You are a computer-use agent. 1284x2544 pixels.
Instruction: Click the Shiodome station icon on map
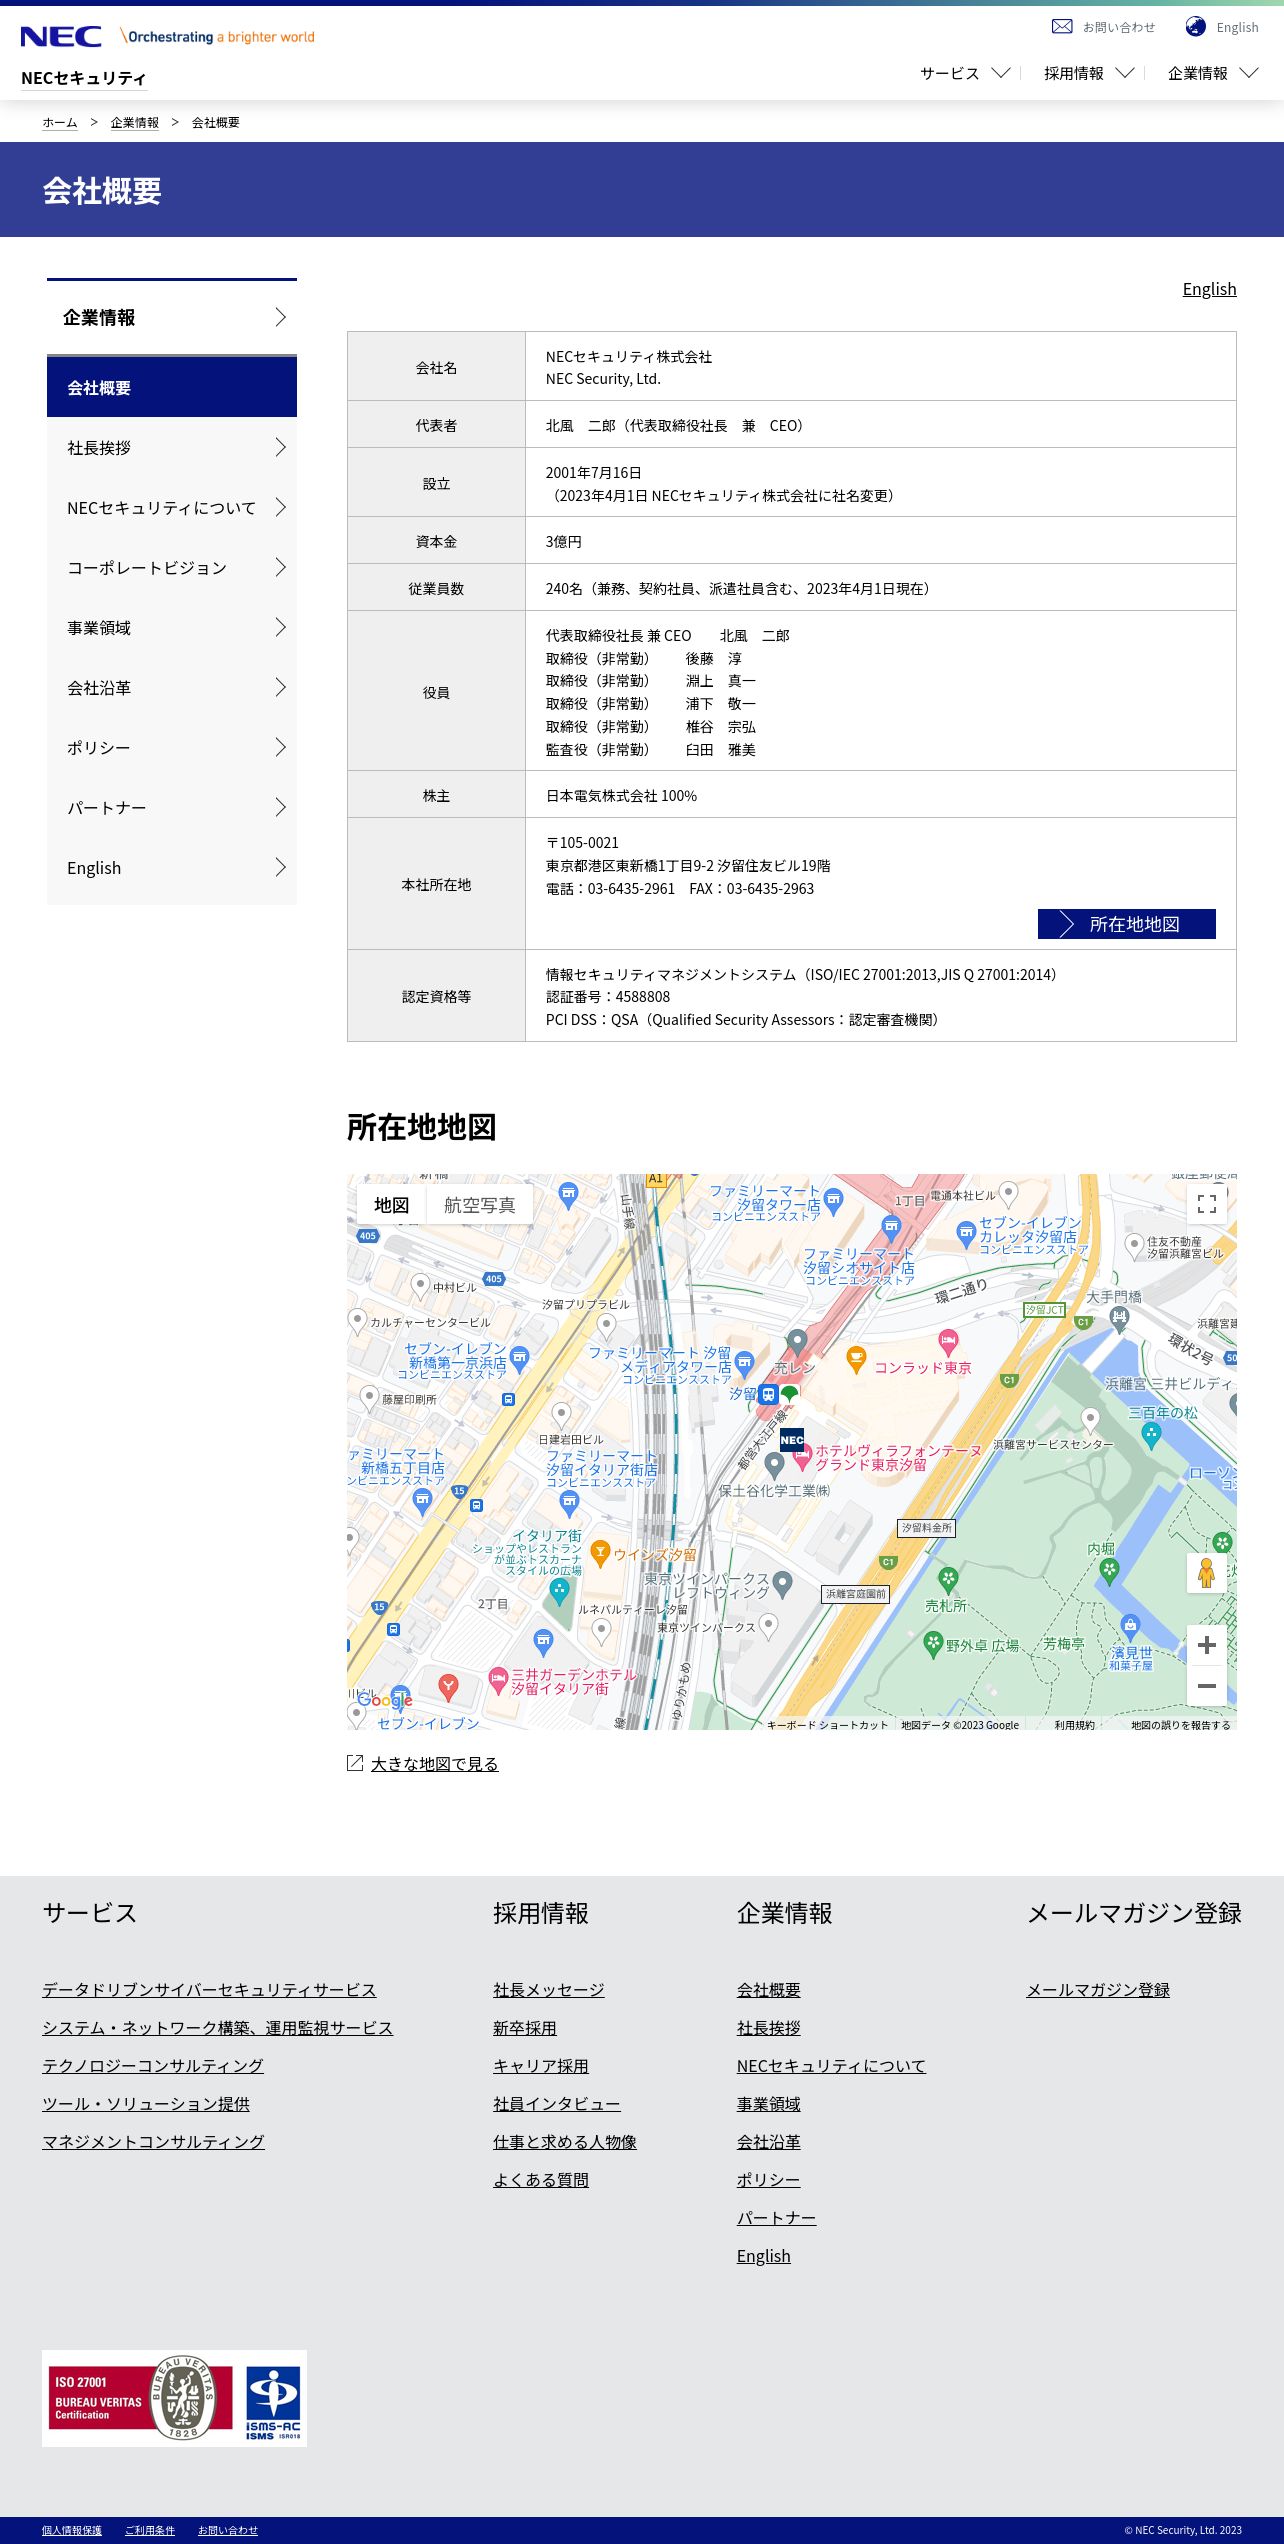768,1394
